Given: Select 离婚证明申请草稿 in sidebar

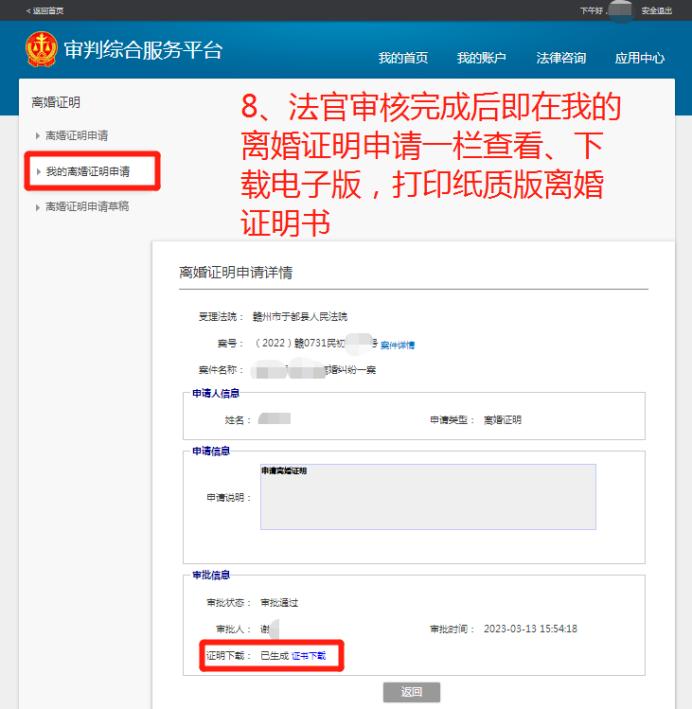Looking at the screenshot, I should 87,207.
